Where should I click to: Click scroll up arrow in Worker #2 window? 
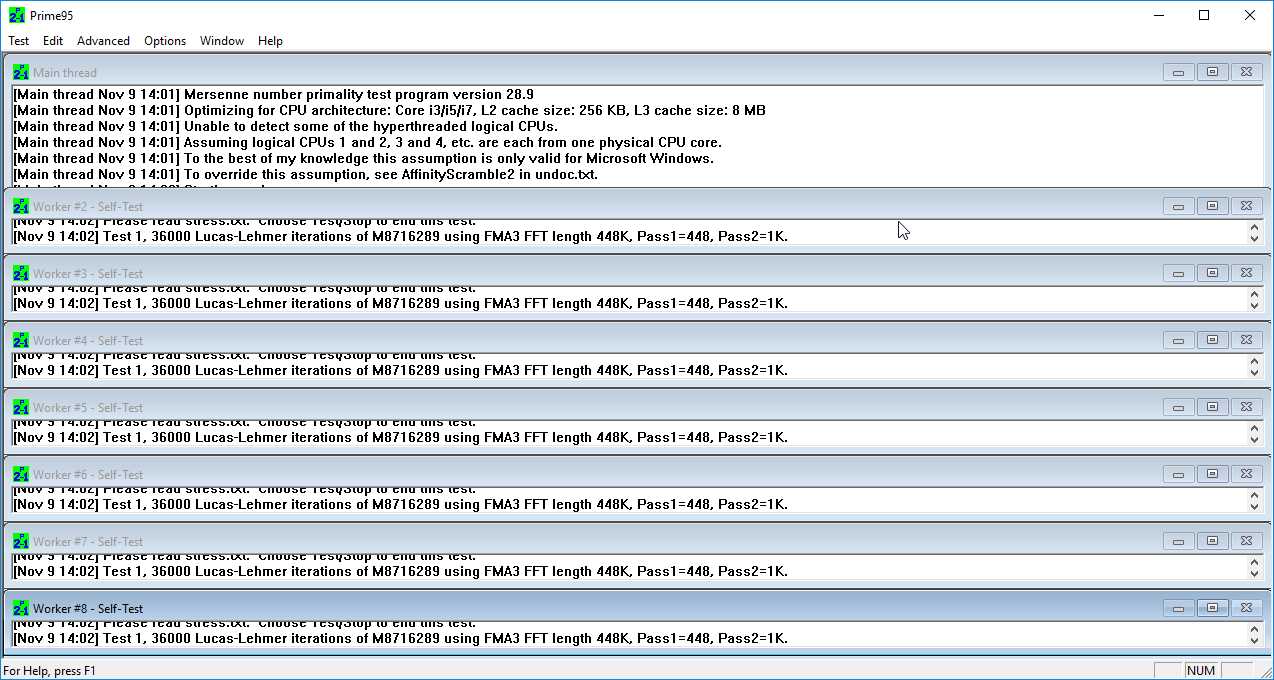1255,227
